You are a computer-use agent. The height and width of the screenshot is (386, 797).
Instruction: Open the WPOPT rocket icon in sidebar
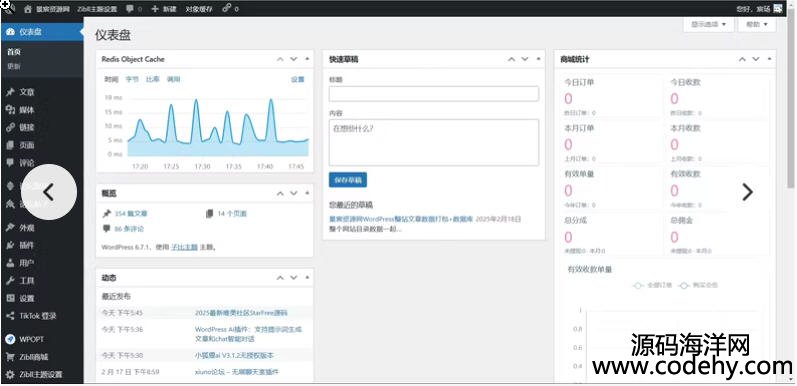coord(10,339)
